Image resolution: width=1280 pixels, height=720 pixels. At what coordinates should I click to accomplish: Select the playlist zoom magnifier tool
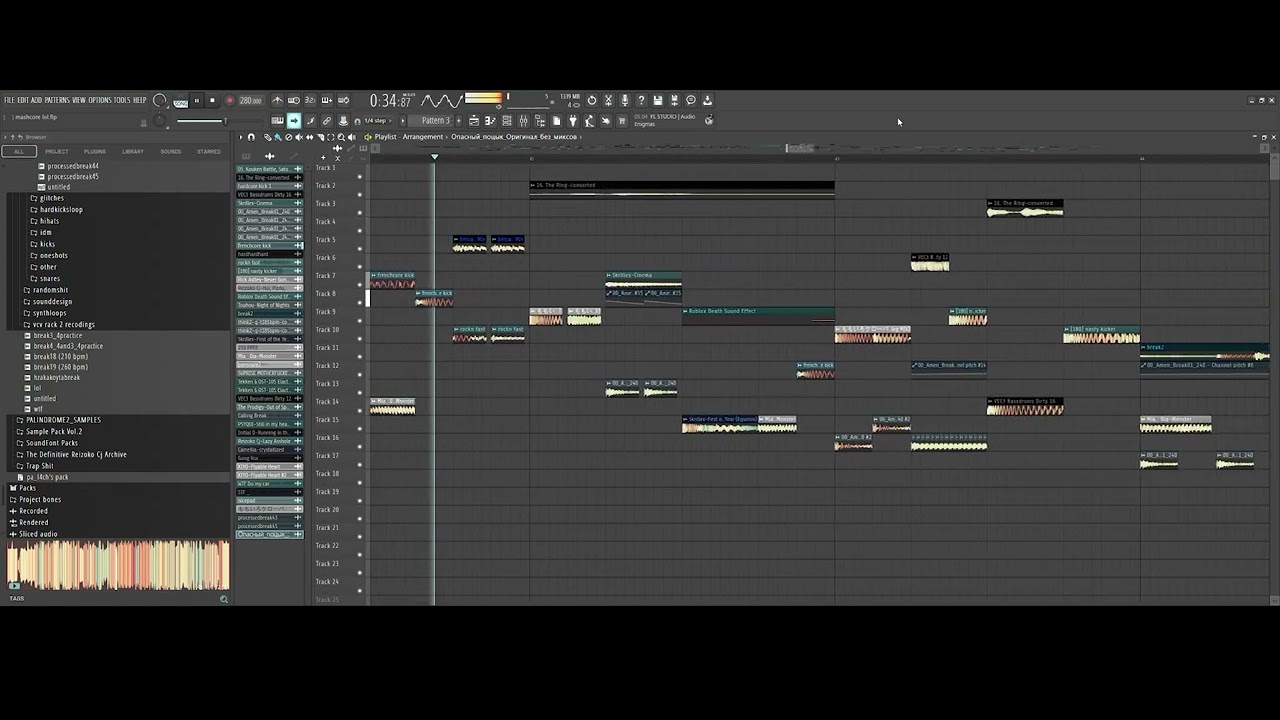pos(340,137)
